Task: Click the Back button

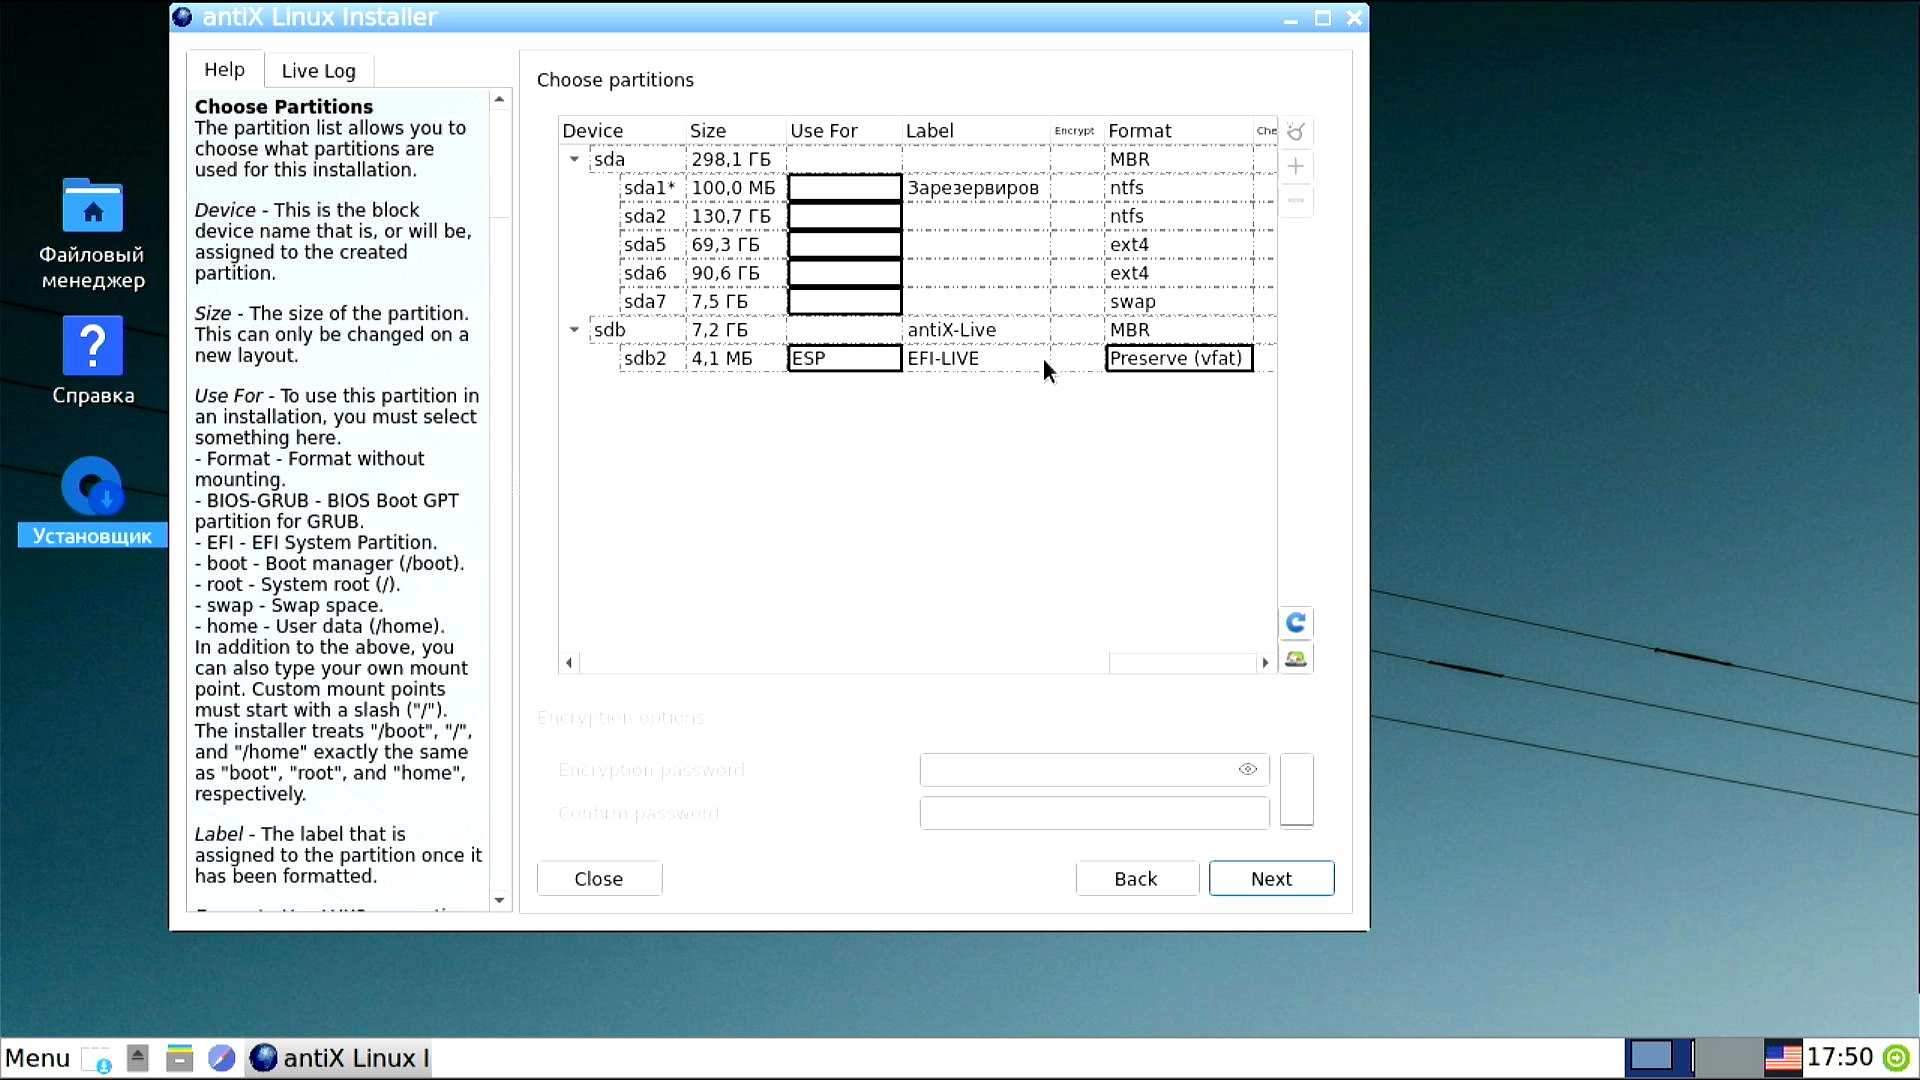Action: pyautogui.click(x=1137, y=878)
